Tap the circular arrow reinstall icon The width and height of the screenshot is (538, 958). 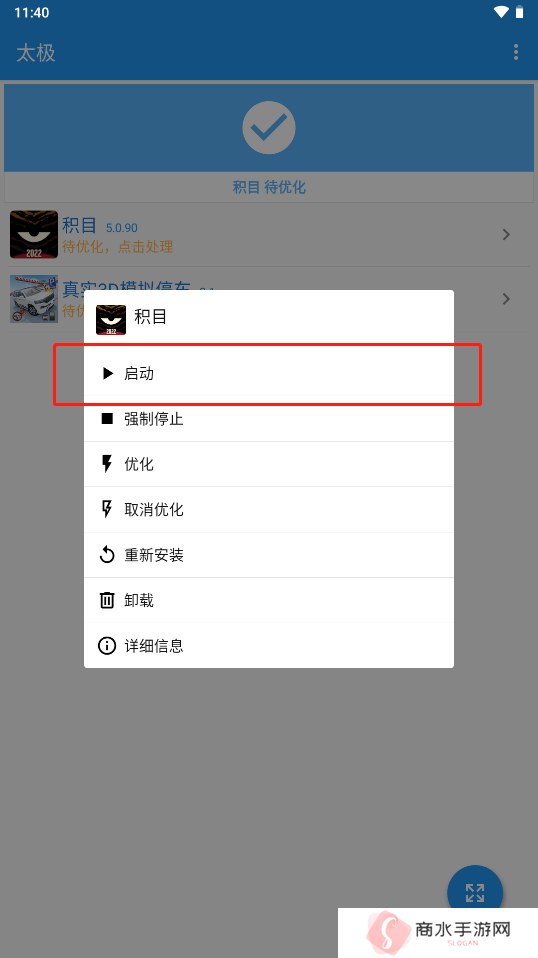tap(107, 555)
